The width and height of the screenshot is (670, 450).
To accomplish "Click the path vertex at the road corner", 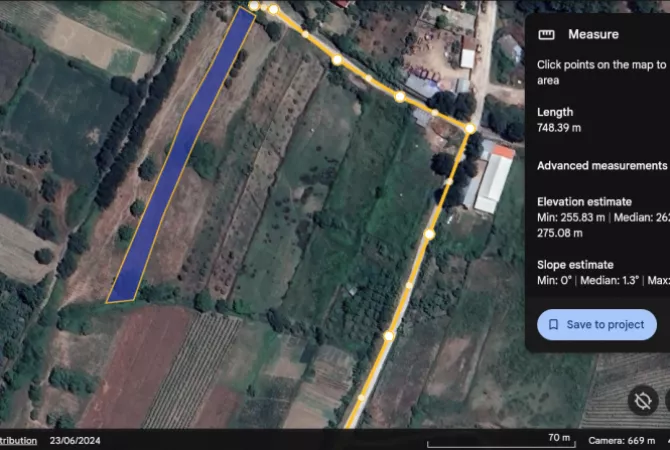I will pyautogui.click(x=470, y=128).
